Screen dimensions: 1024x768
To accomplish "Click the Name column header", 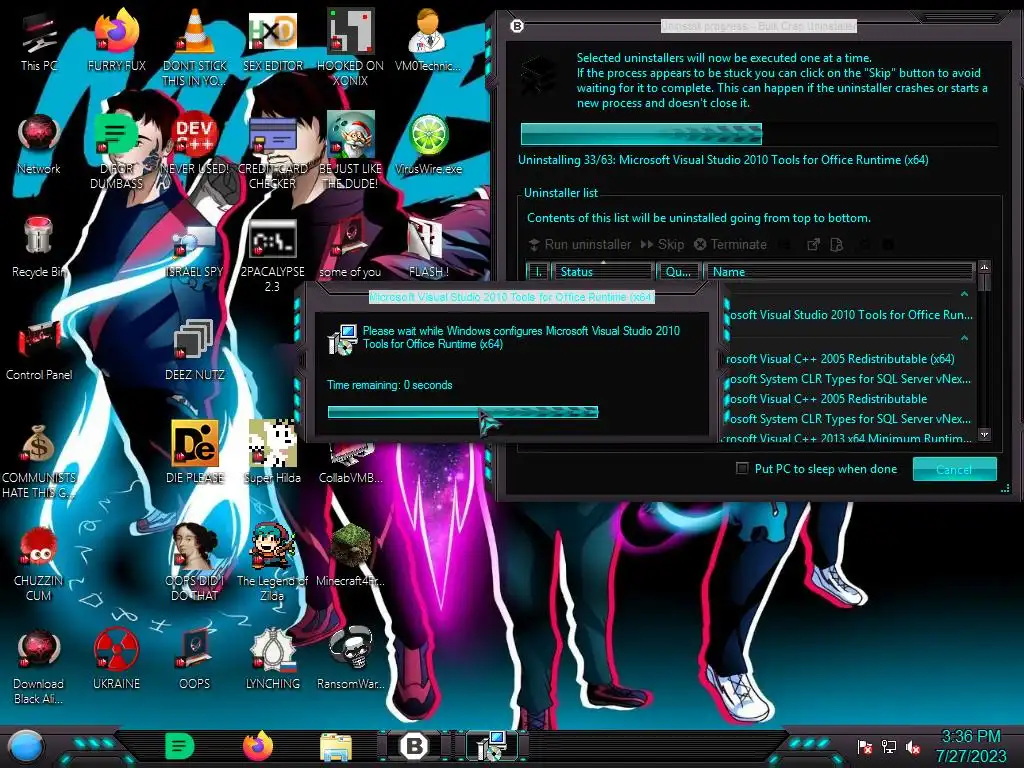I will (839, 272).
